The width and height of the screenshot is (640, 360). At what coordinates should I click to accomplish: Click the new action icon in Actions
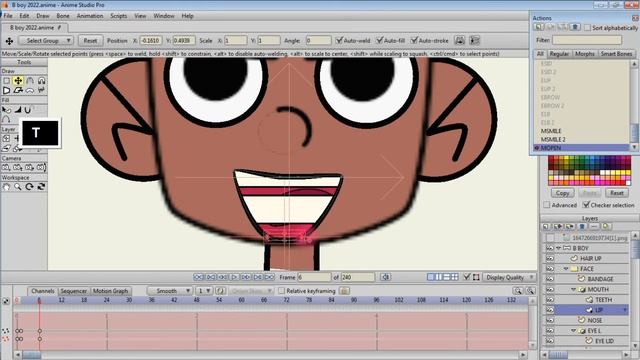click(x=539, y=27)
